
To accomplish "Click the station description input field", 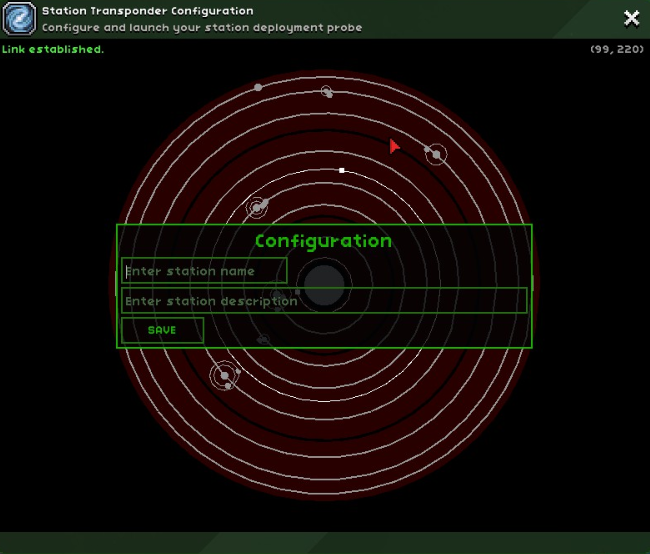I will click(x=324, y=301).
